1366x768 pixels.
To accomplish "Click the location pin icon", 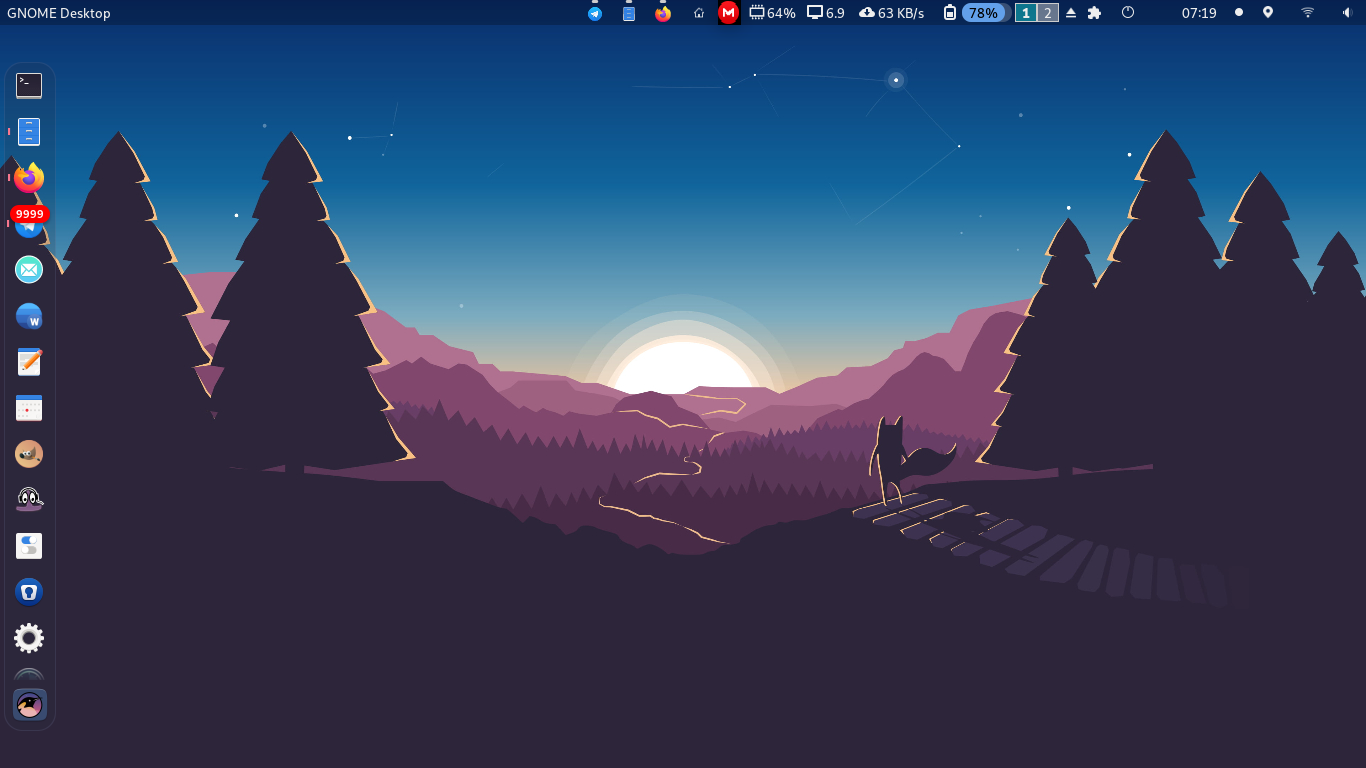I will [x=1268, y=13].
